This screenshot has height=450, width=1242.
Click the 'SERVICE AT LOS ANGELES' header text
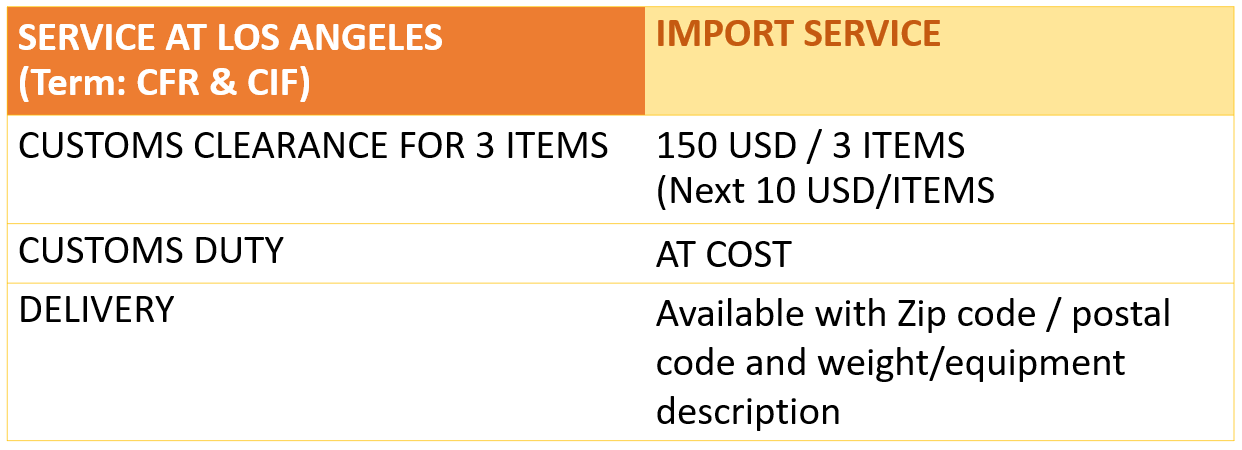(x=231, y=38)
